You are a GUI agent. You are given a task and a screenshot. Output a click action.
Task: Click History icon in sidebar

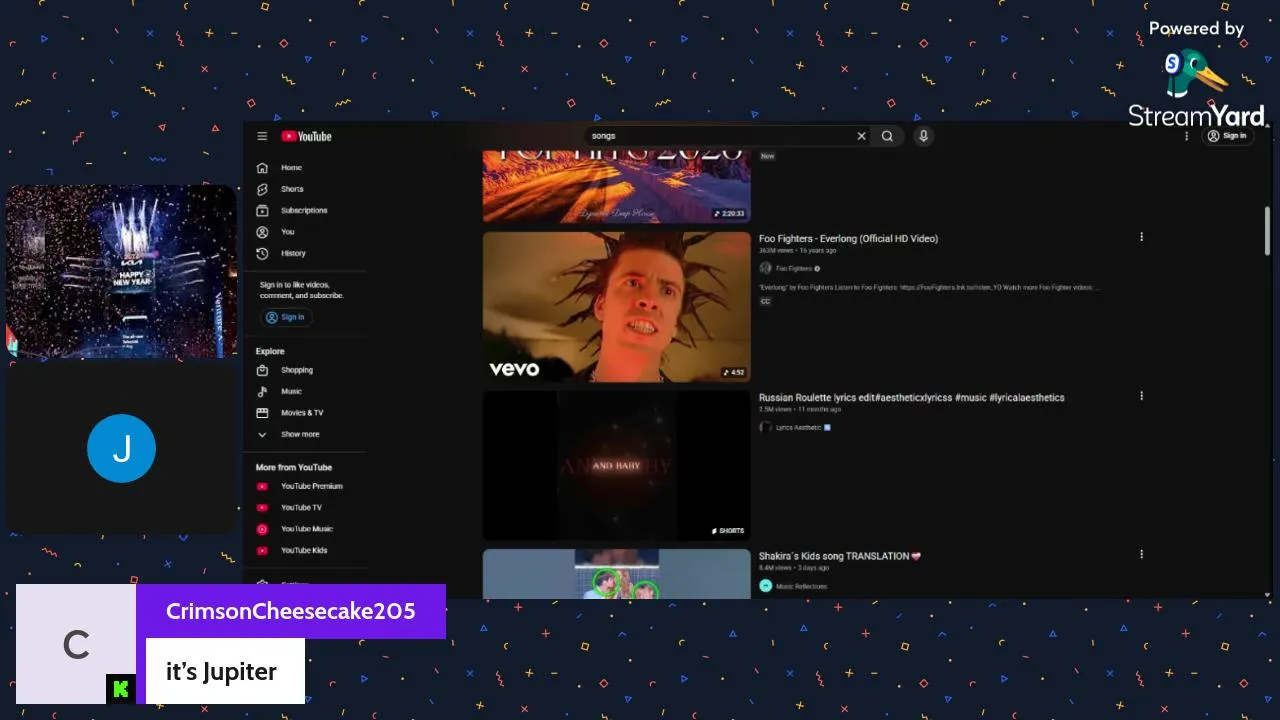[262, 254]
